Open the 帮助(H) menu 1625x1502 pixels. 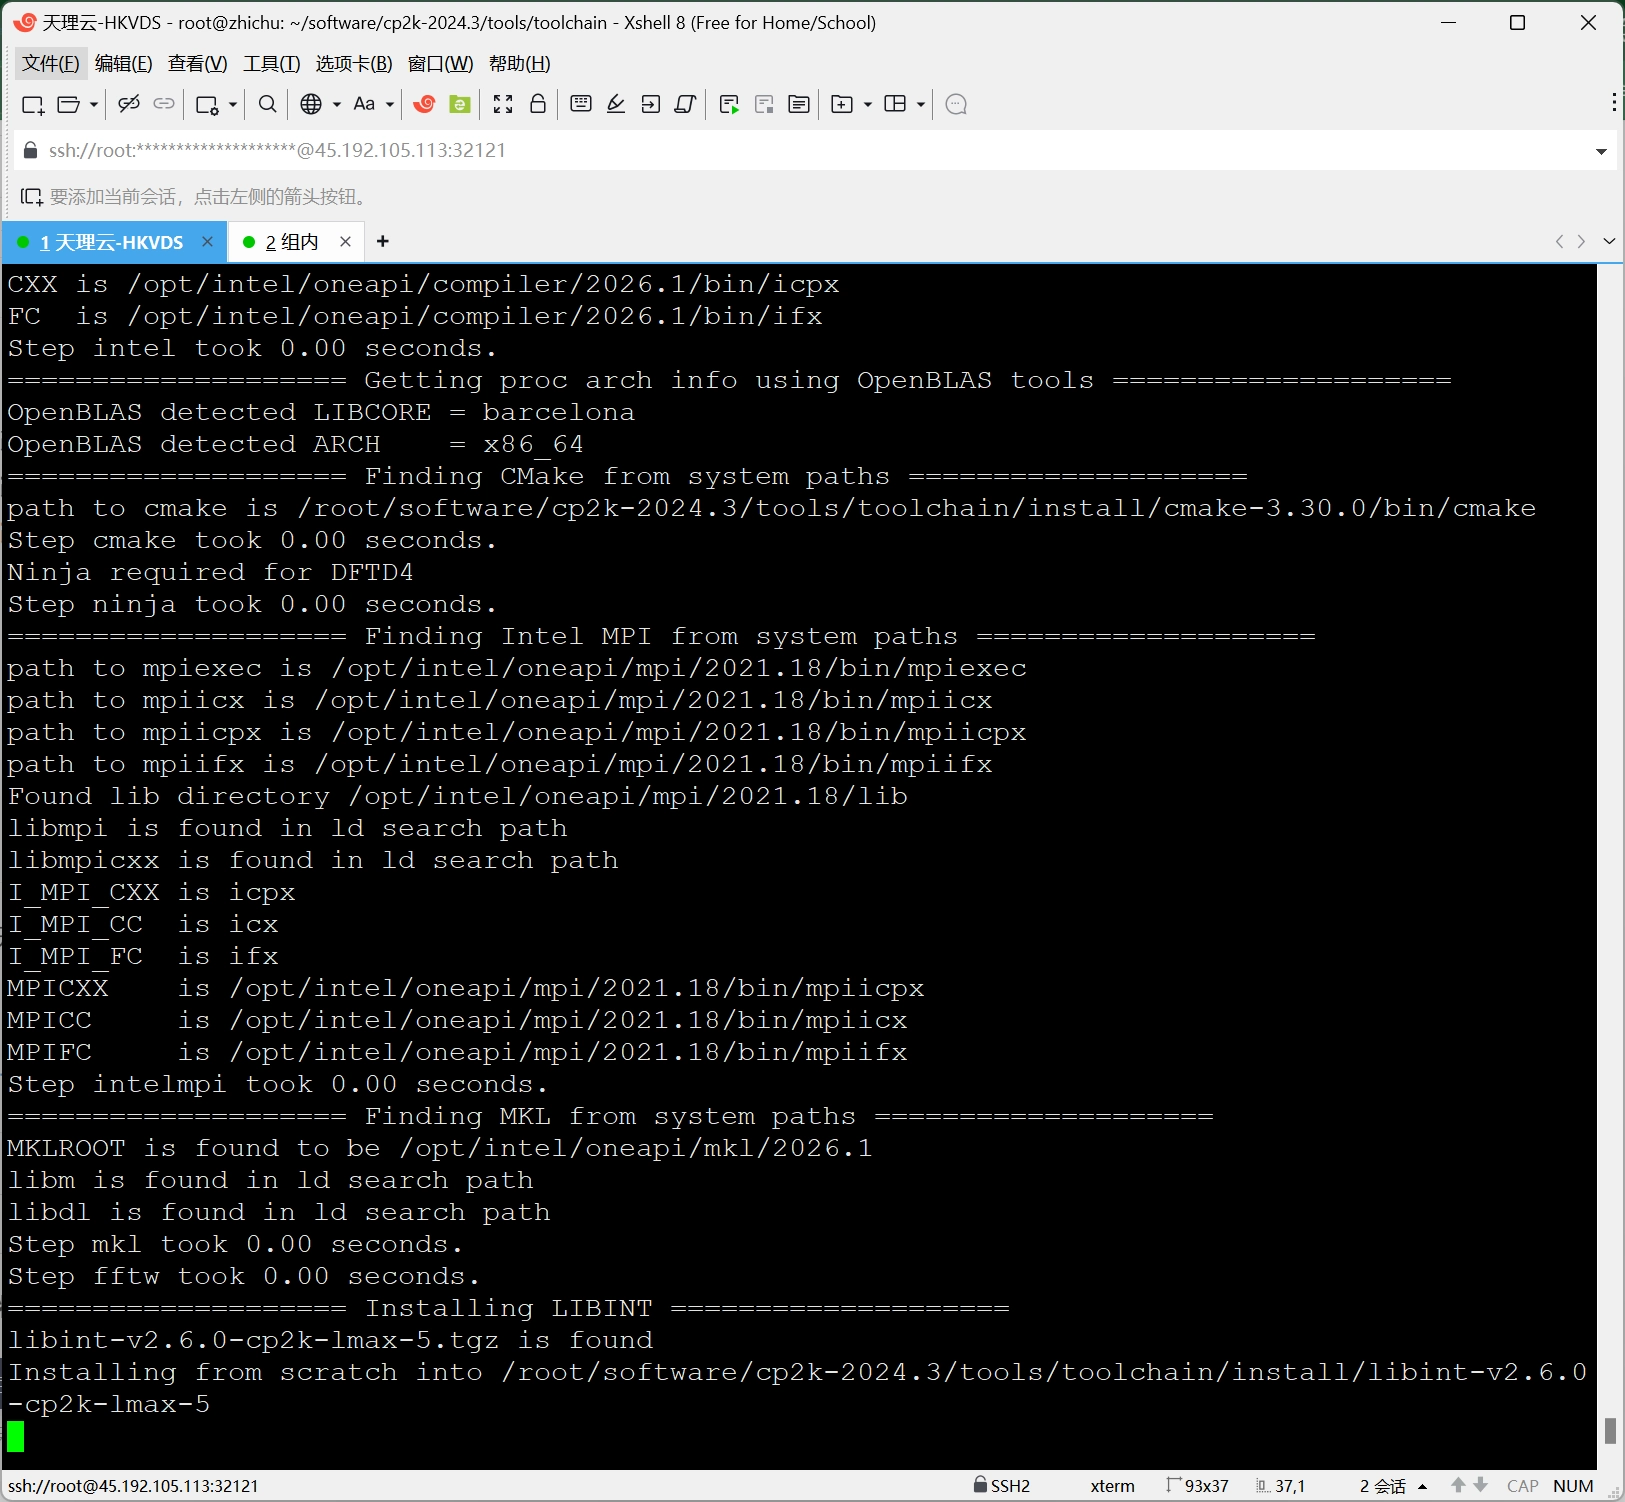(x=520, y=64)
